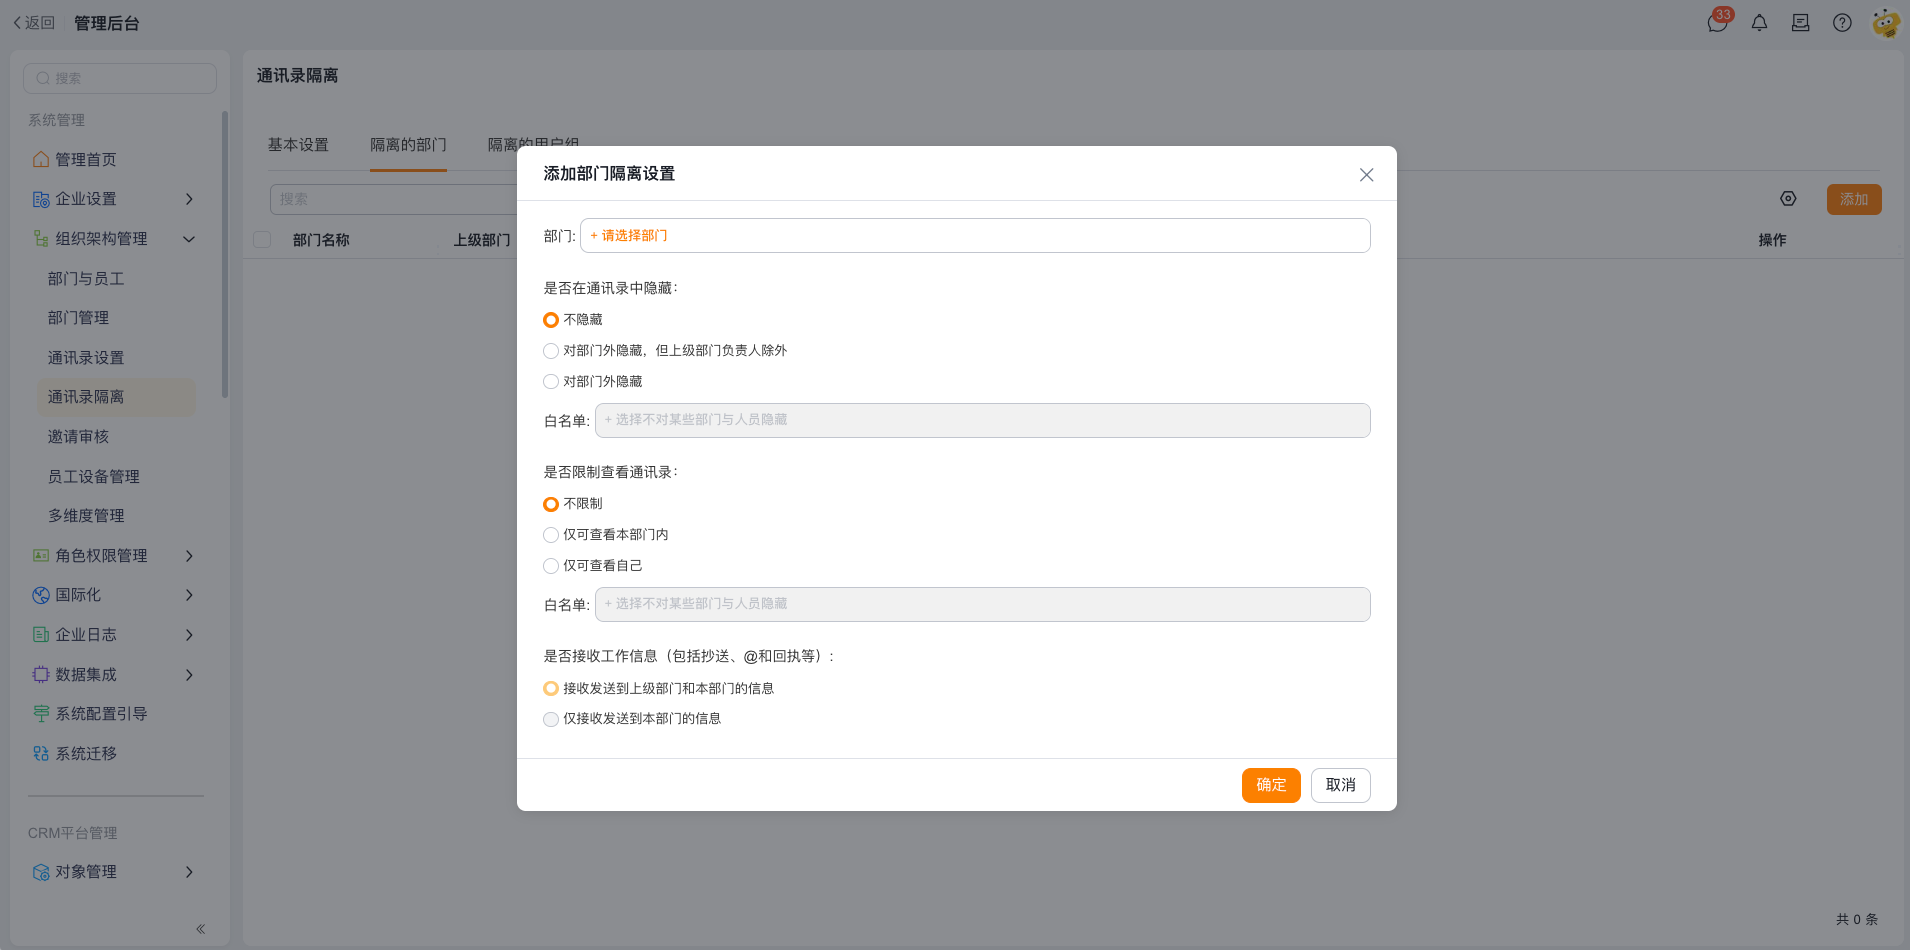Expand the 国际化 submenu chevron
The height and width of the screenshot is (950, 1910).
(189, 595)
